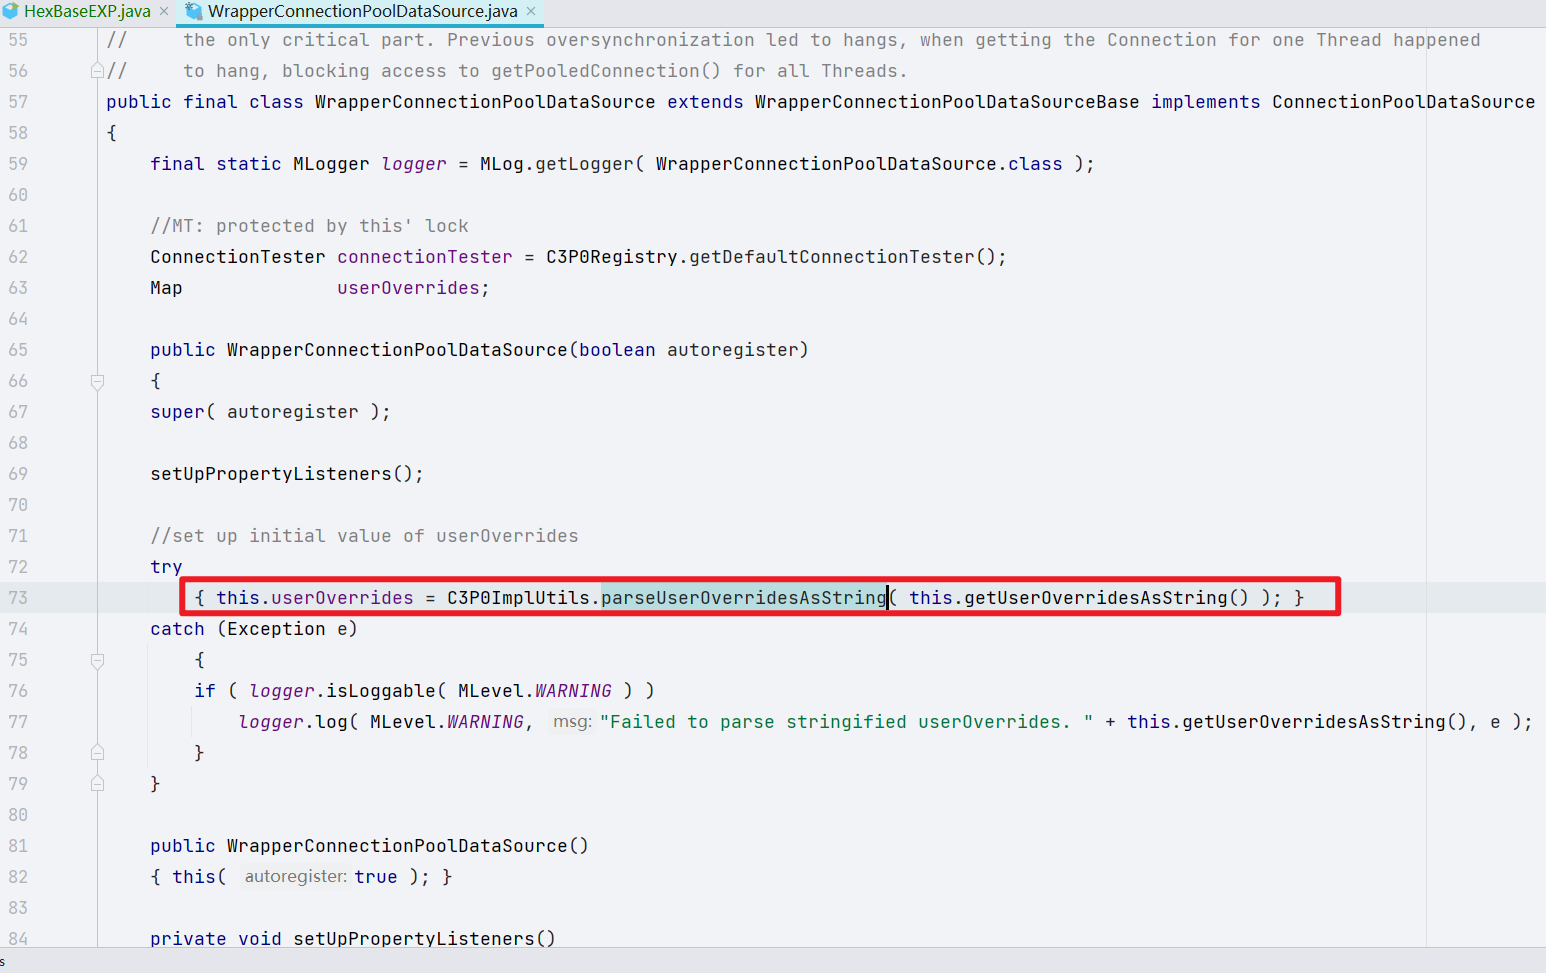Click line number 73 in the gutter

point(18,597)
